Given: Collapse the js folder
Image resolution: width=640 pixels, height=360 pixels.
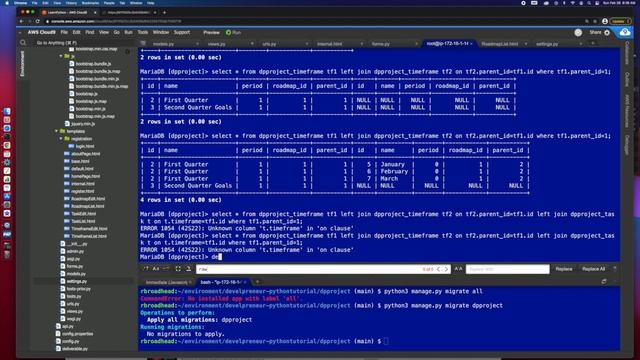Looking at the screenshot, I should click(61, 56).
